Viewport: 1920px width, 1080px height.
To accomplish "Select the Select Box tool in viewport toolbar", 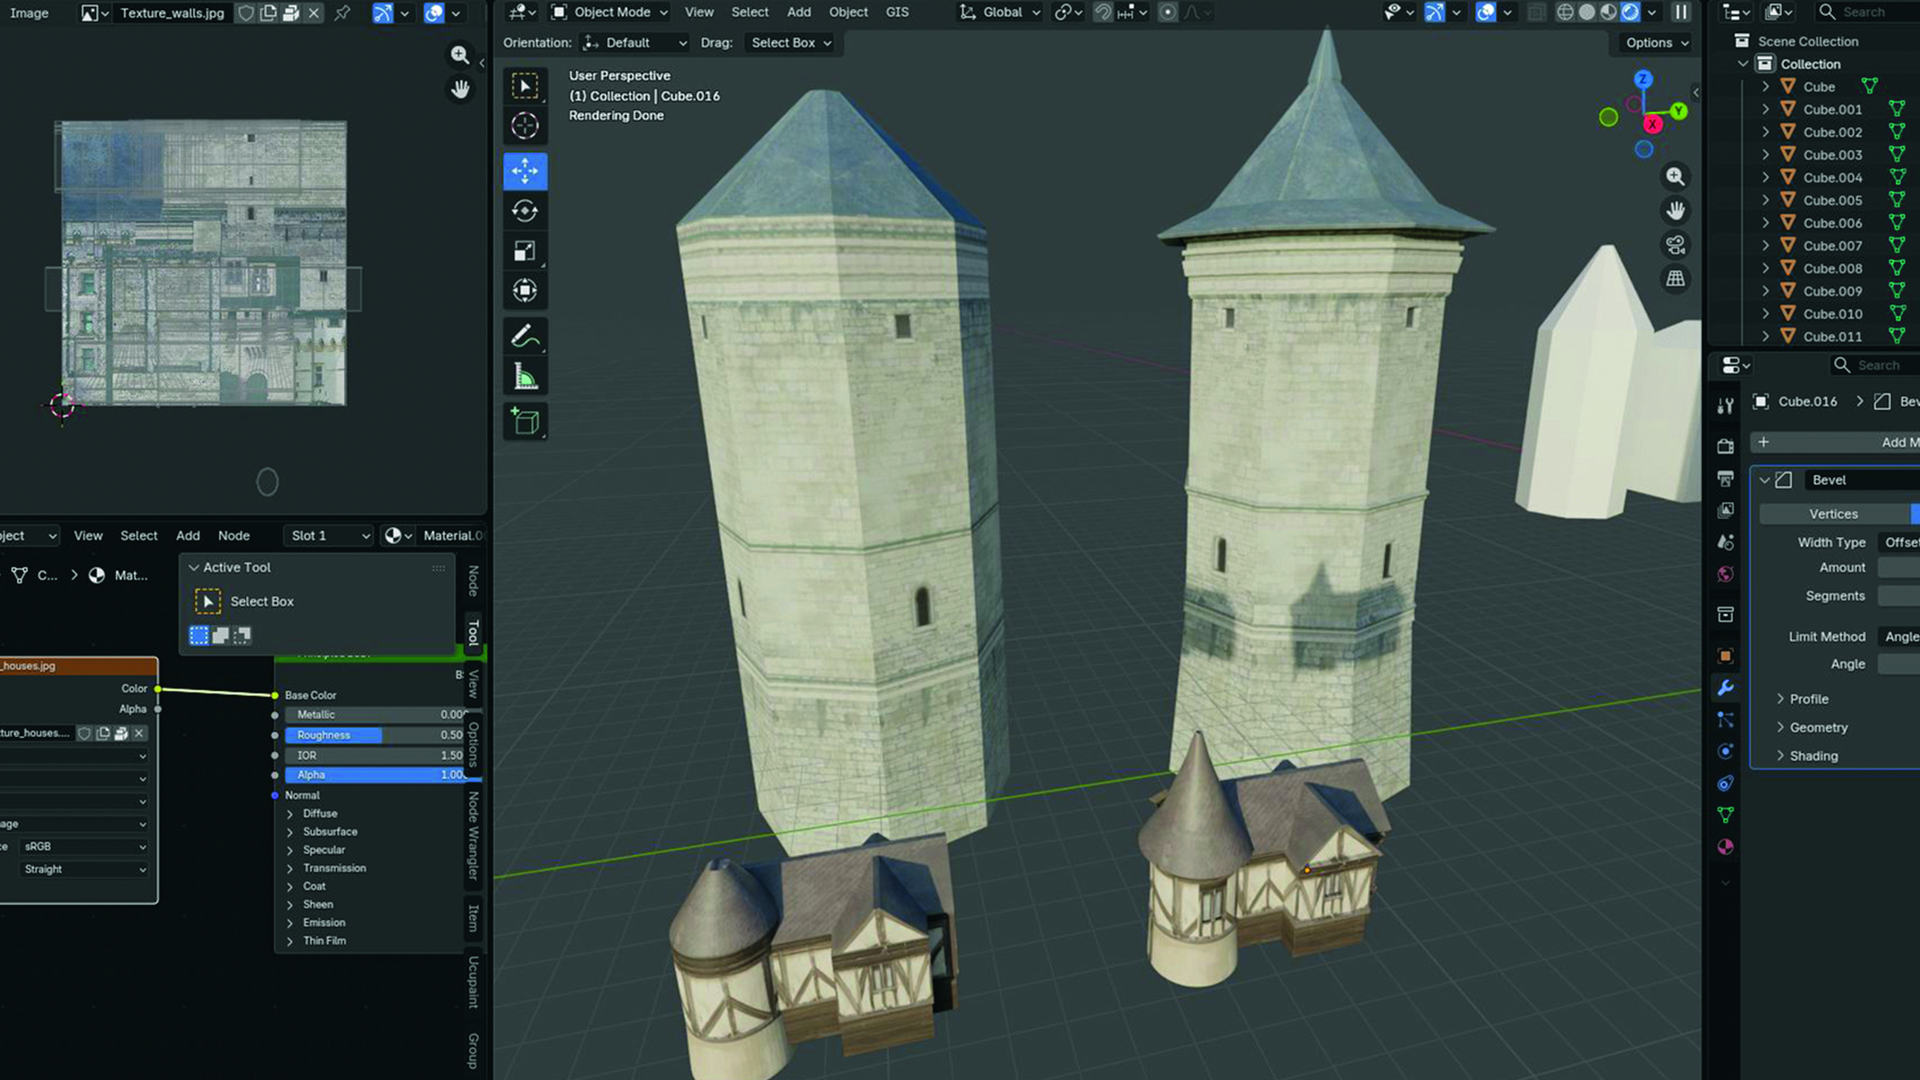I will point(525,86).
